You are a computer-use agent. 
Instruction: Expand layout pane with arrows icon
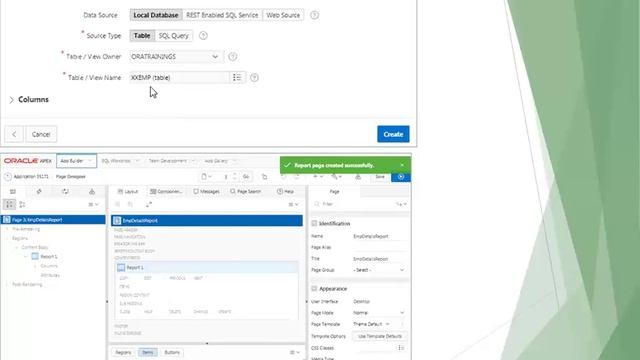pyautogui.click(x=149, y=204)
